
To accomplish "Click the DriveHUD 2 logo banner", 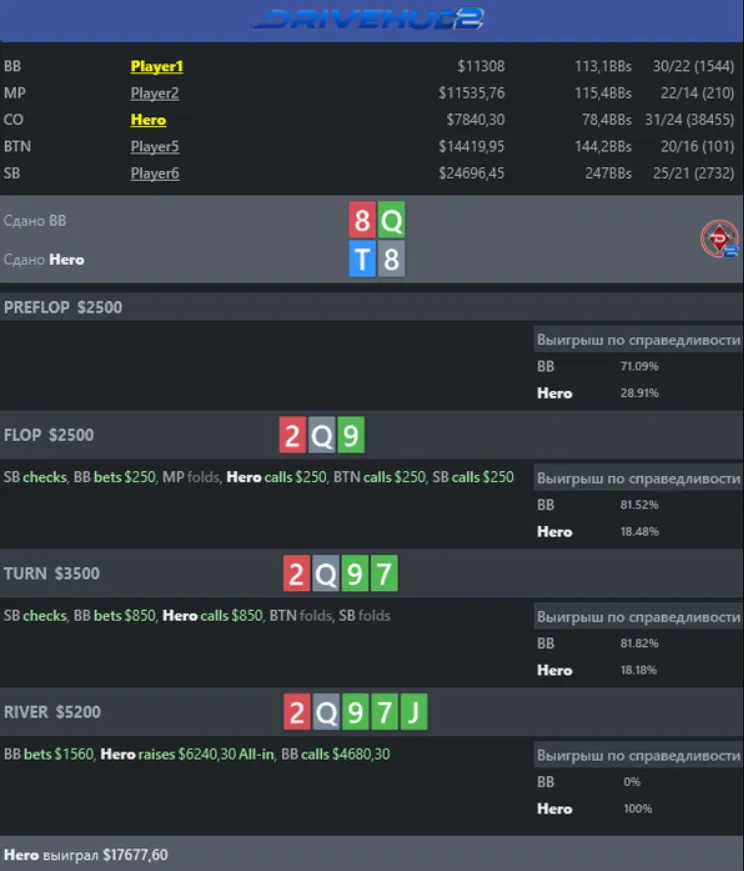I will pos(369,19).
